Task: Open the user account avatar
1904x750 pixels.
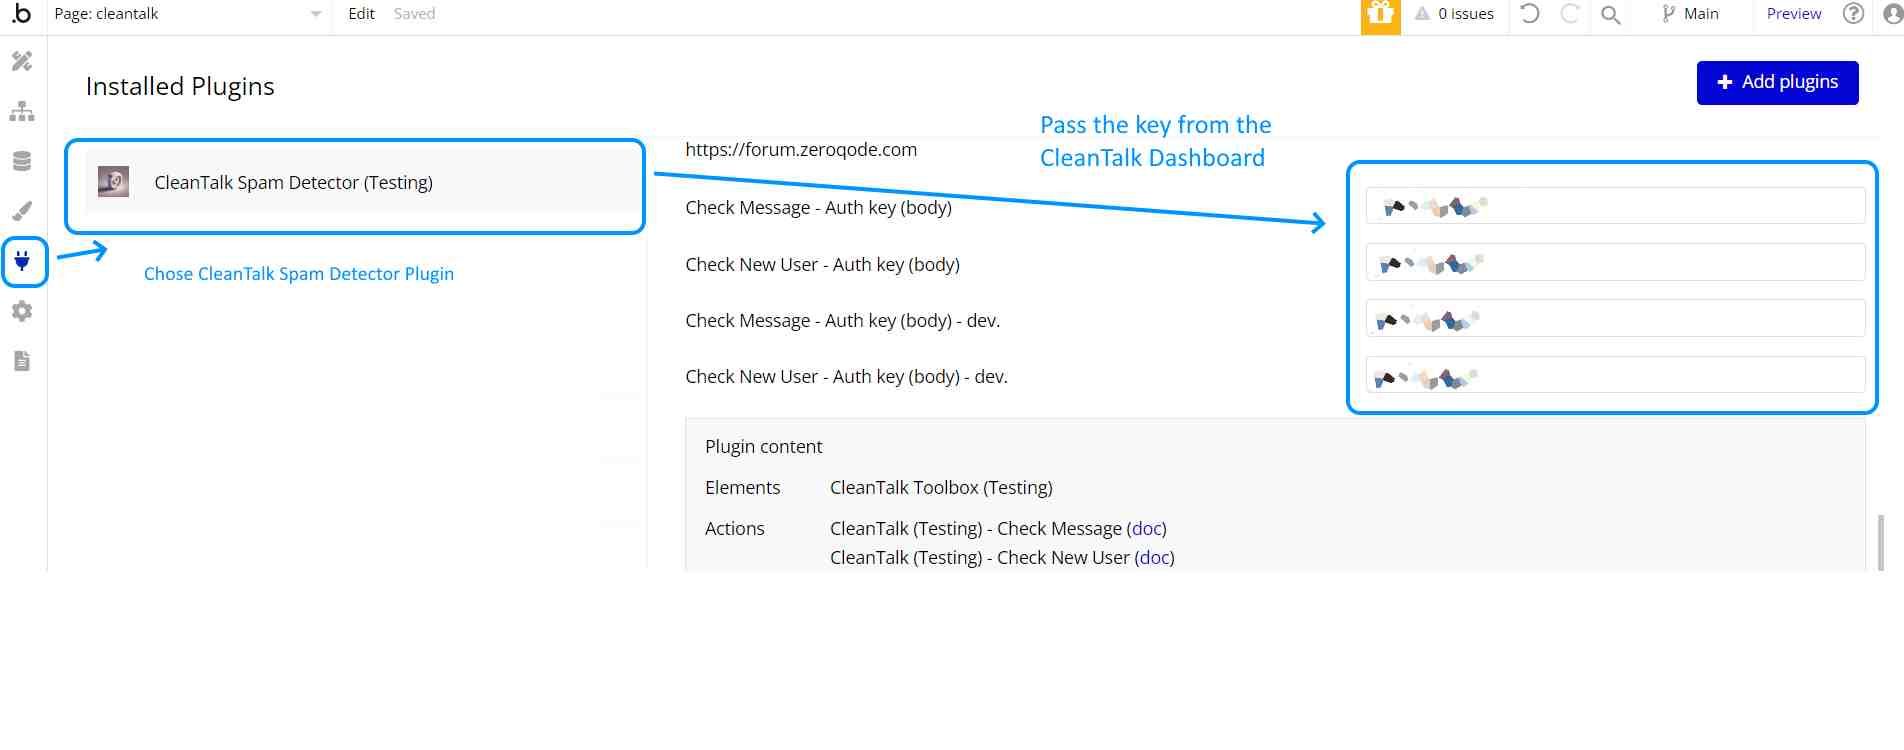Action: pos(1893,14)
